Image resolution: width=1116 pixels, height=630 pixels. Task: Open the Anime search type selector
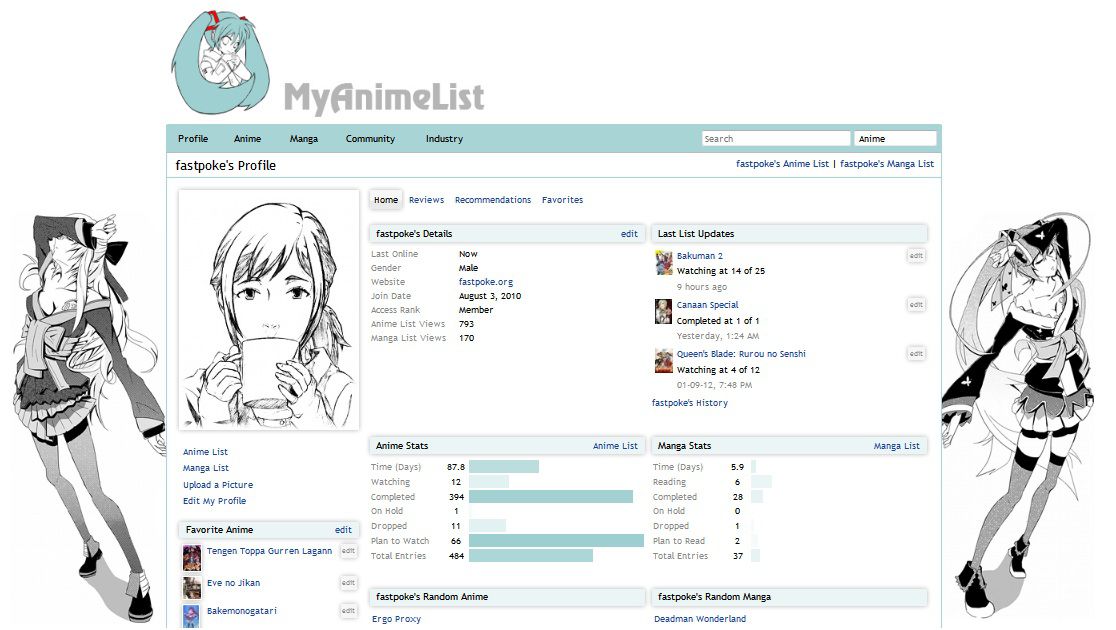click(894, 138)
